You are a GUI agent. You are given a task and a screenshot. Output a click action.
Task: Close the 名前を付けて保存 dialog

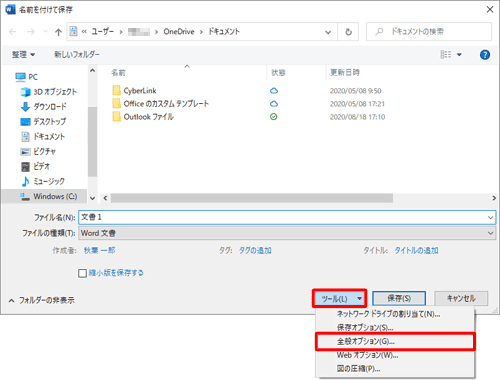490,9
